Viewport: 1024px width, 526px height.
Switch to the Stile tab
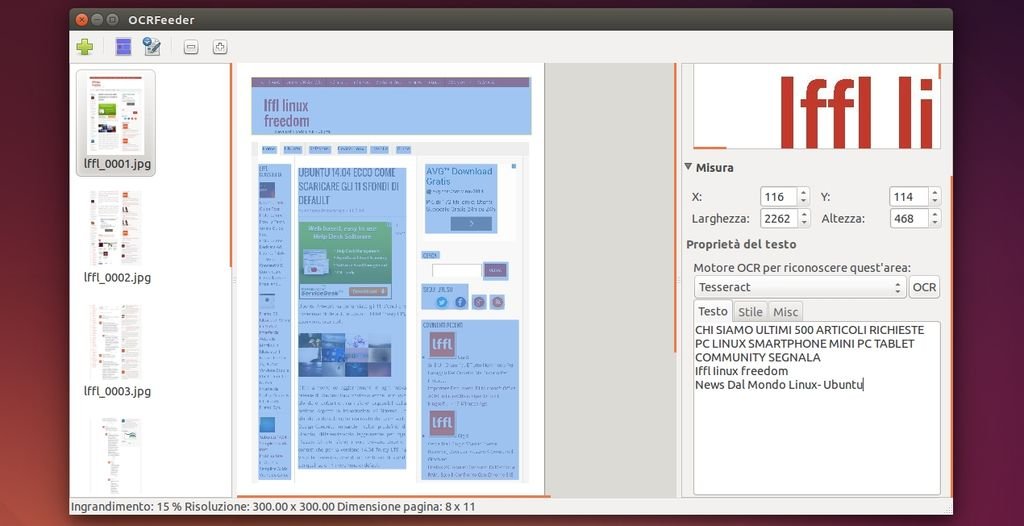pos(750,312)
